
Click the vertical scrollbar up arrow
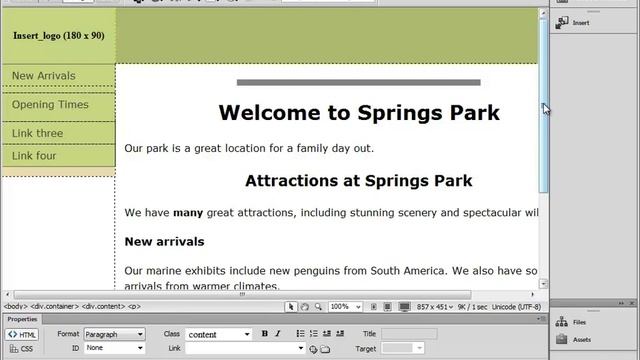pos(543,13)
